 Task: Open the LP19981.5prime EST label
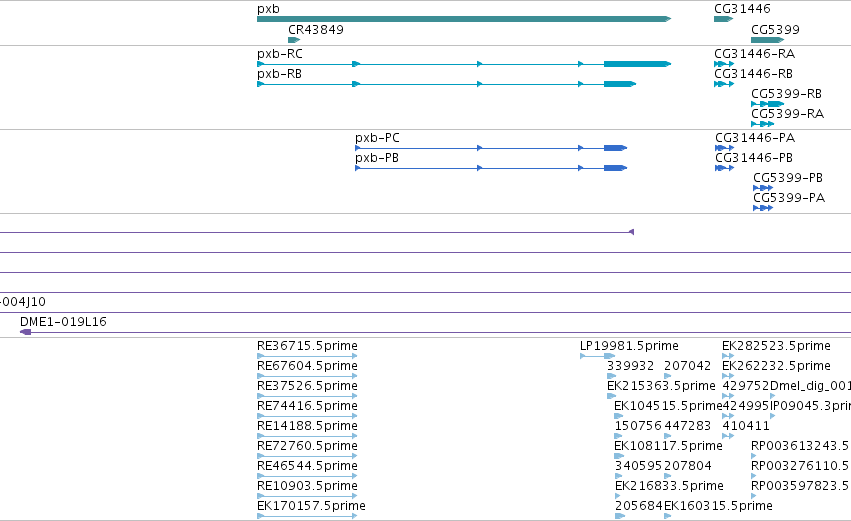pyautogui.click(x=629, y=346)
